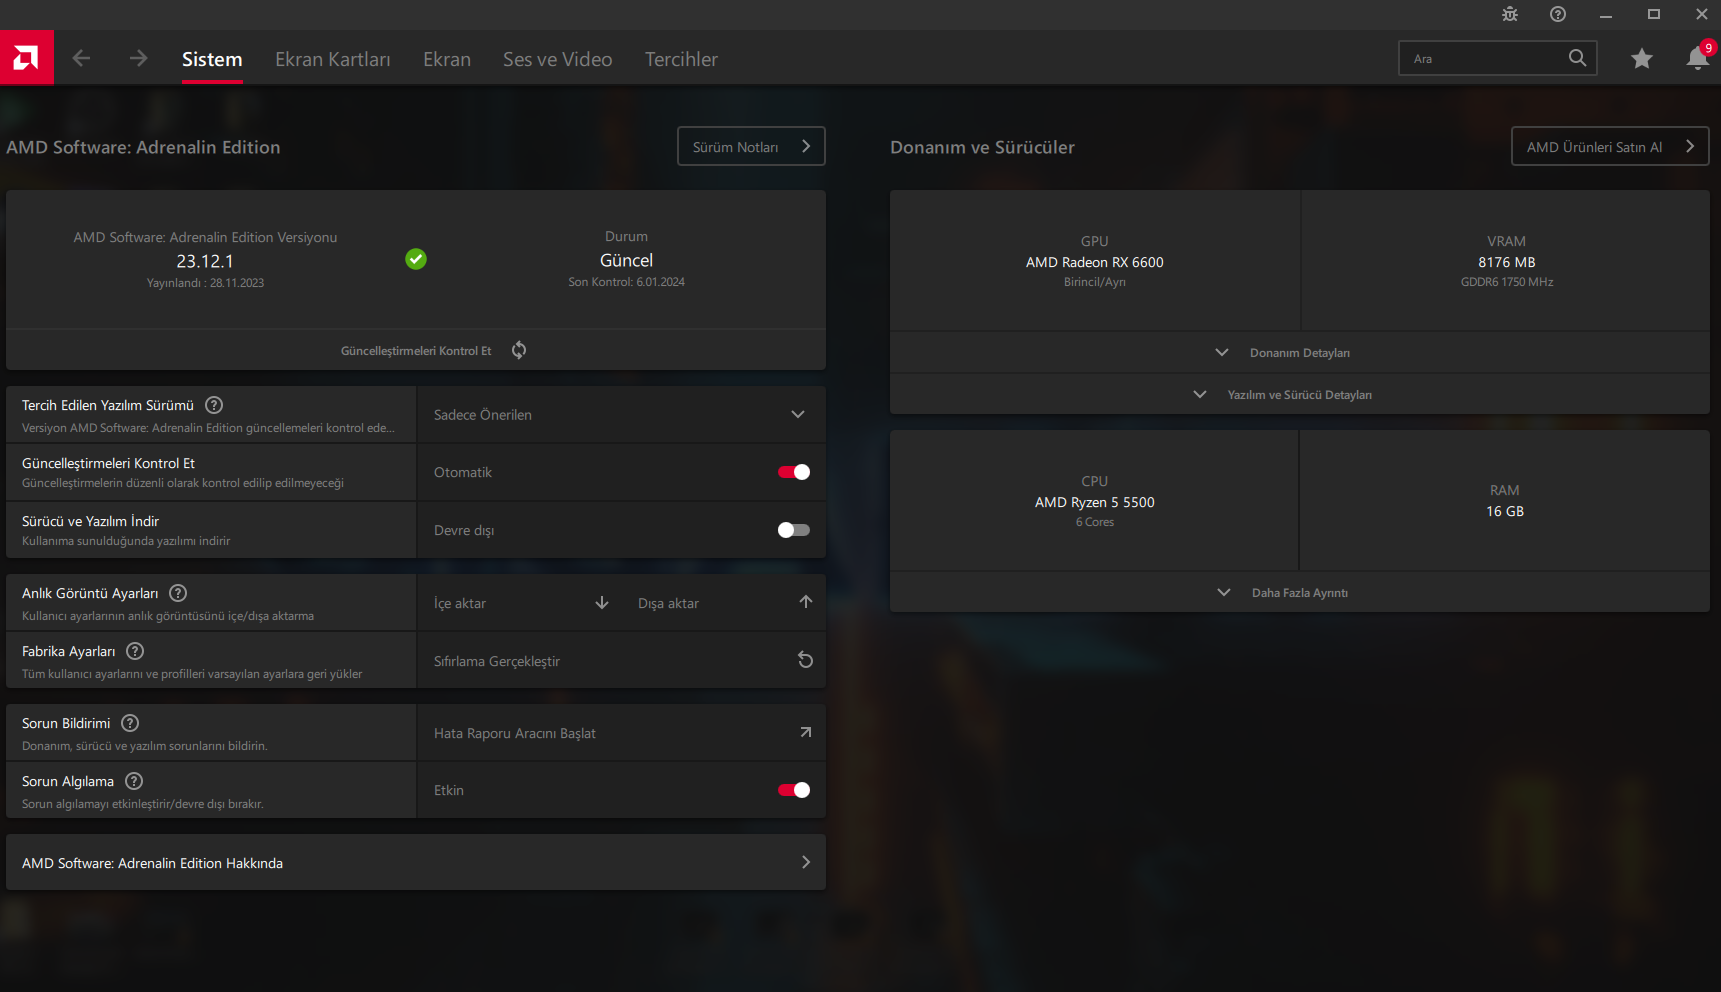The height and width of the screenshot is (992, 1721).
Task: Show help for Sorun Algılama
Action: 134,781
